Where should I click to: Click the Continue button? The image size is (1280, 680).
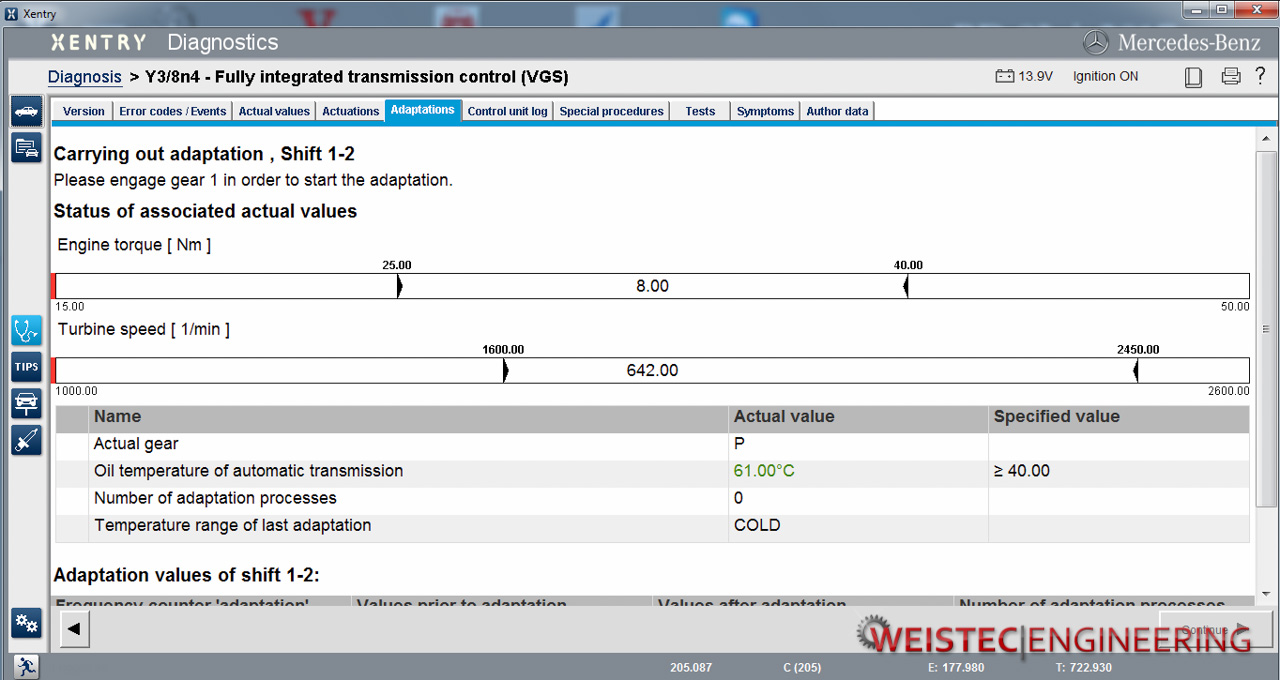[x=1215, y=630]
